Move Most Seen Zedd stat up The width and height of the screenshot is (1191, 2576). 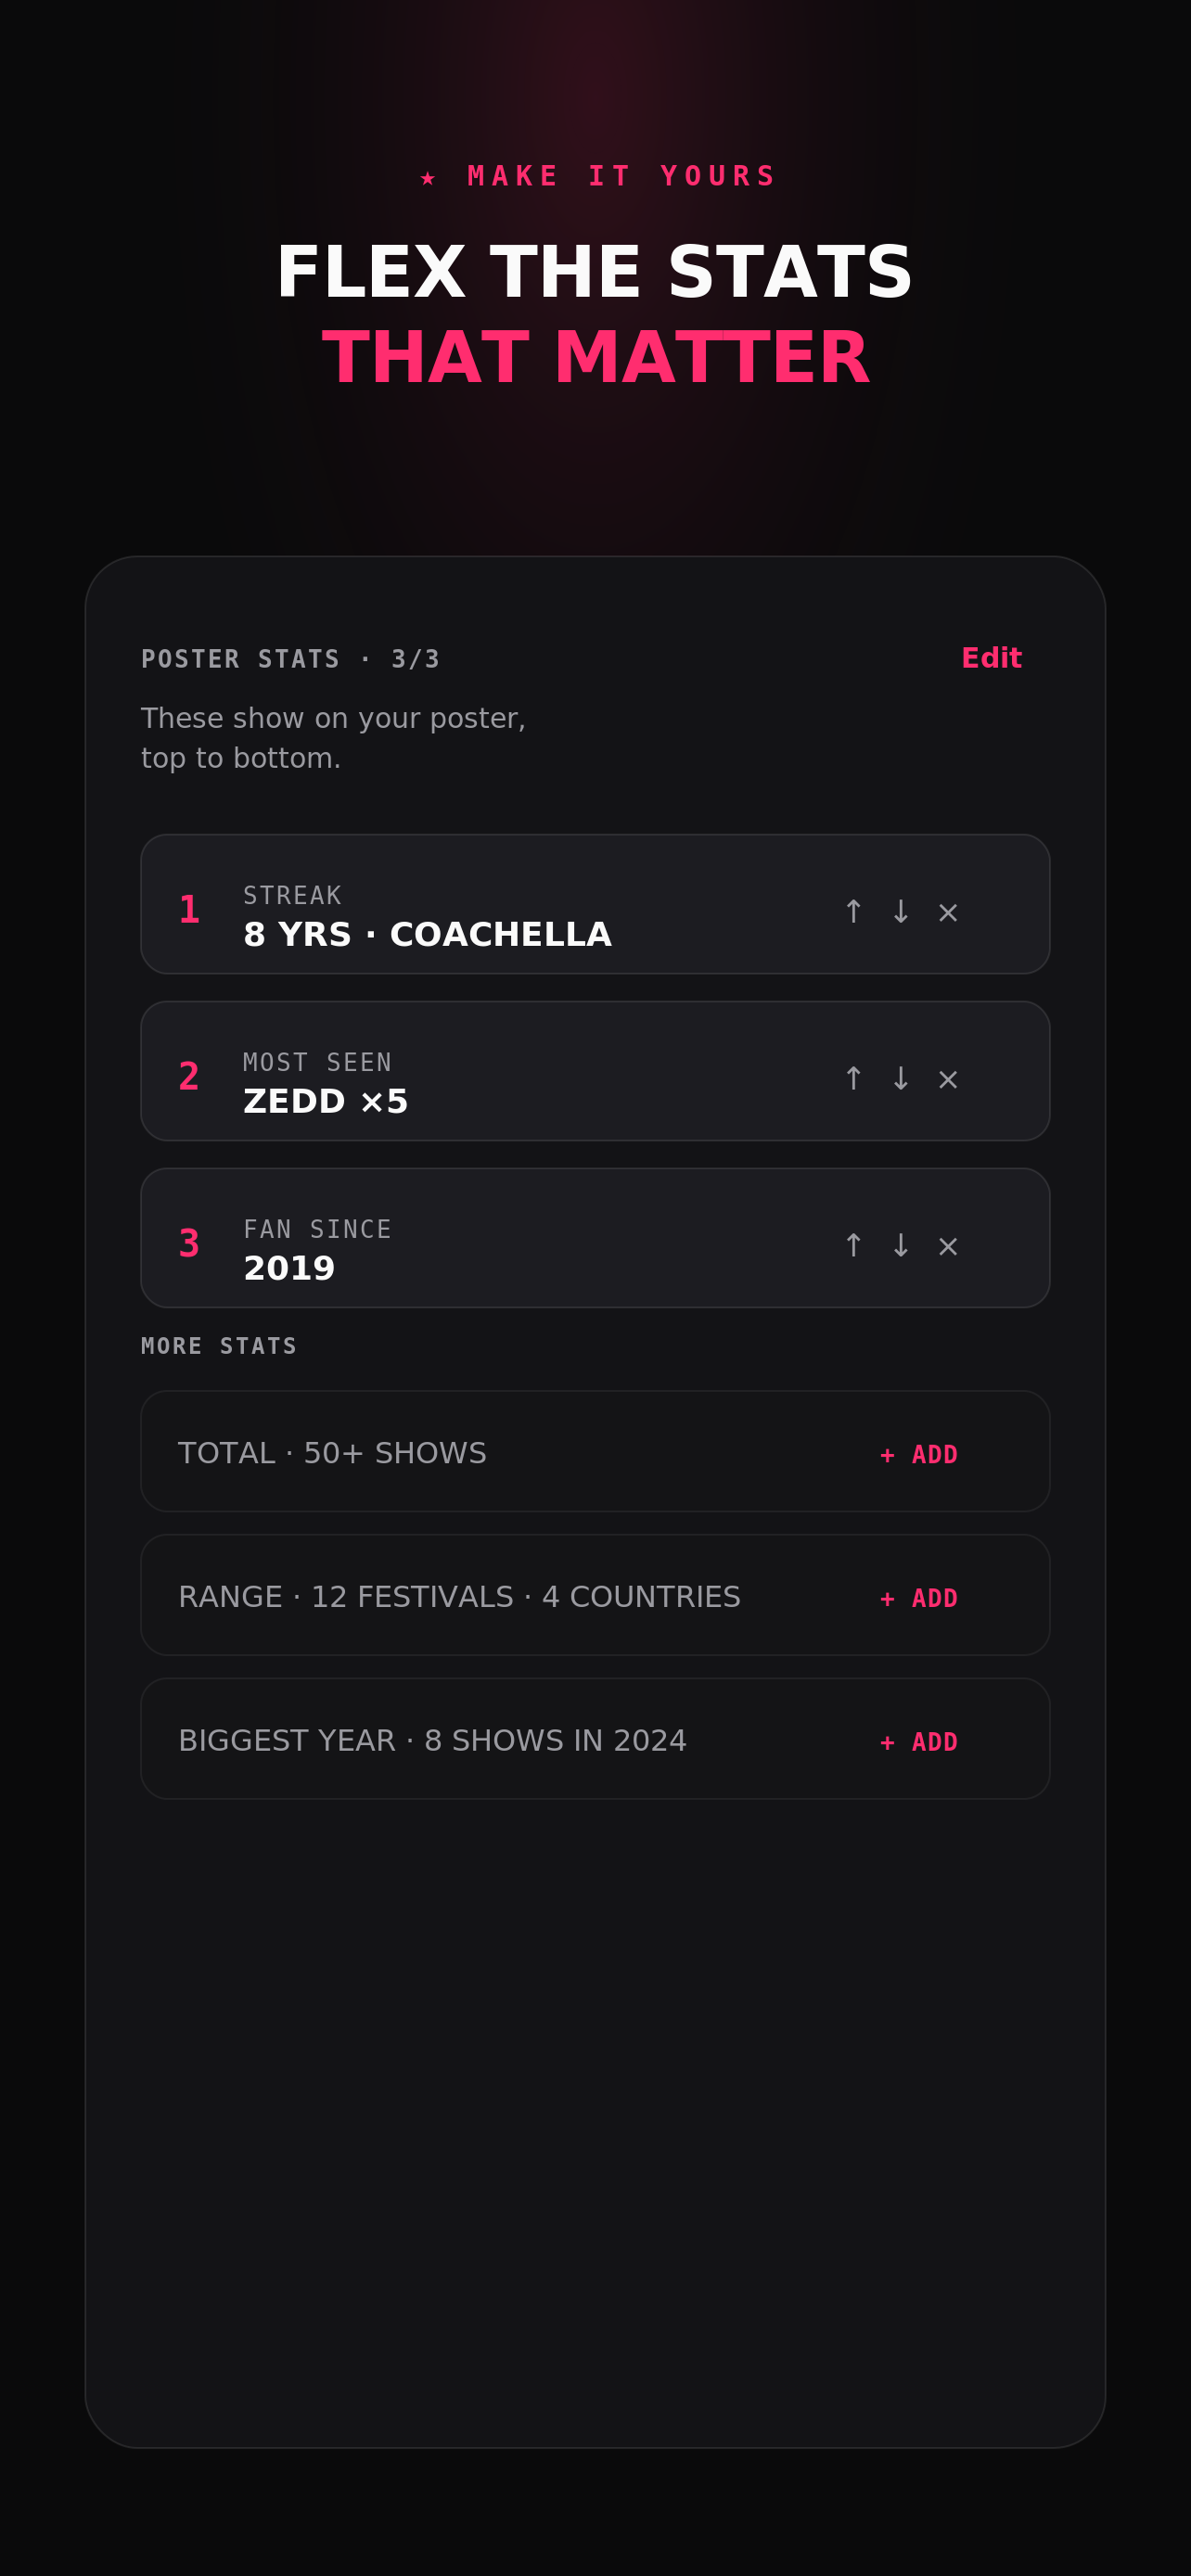point(853,1078)
